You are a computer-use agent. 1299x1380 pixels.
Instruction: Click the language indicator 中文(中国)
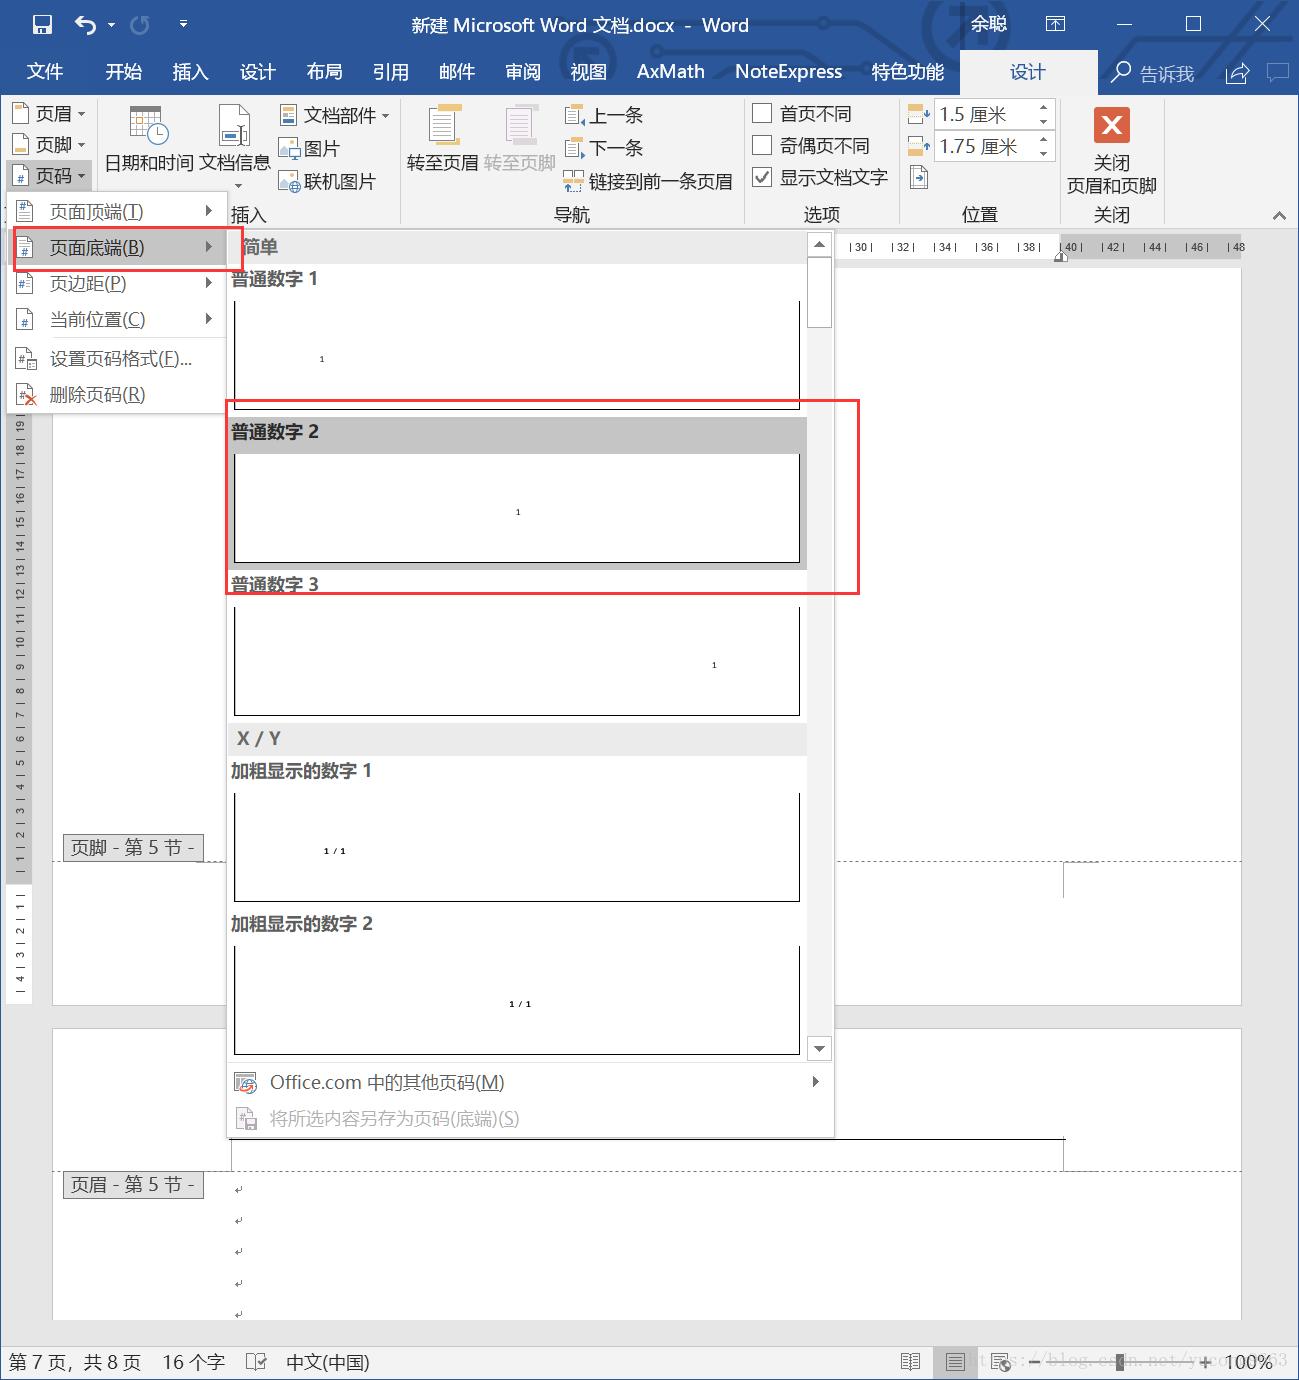click(x=328, y=1362)
